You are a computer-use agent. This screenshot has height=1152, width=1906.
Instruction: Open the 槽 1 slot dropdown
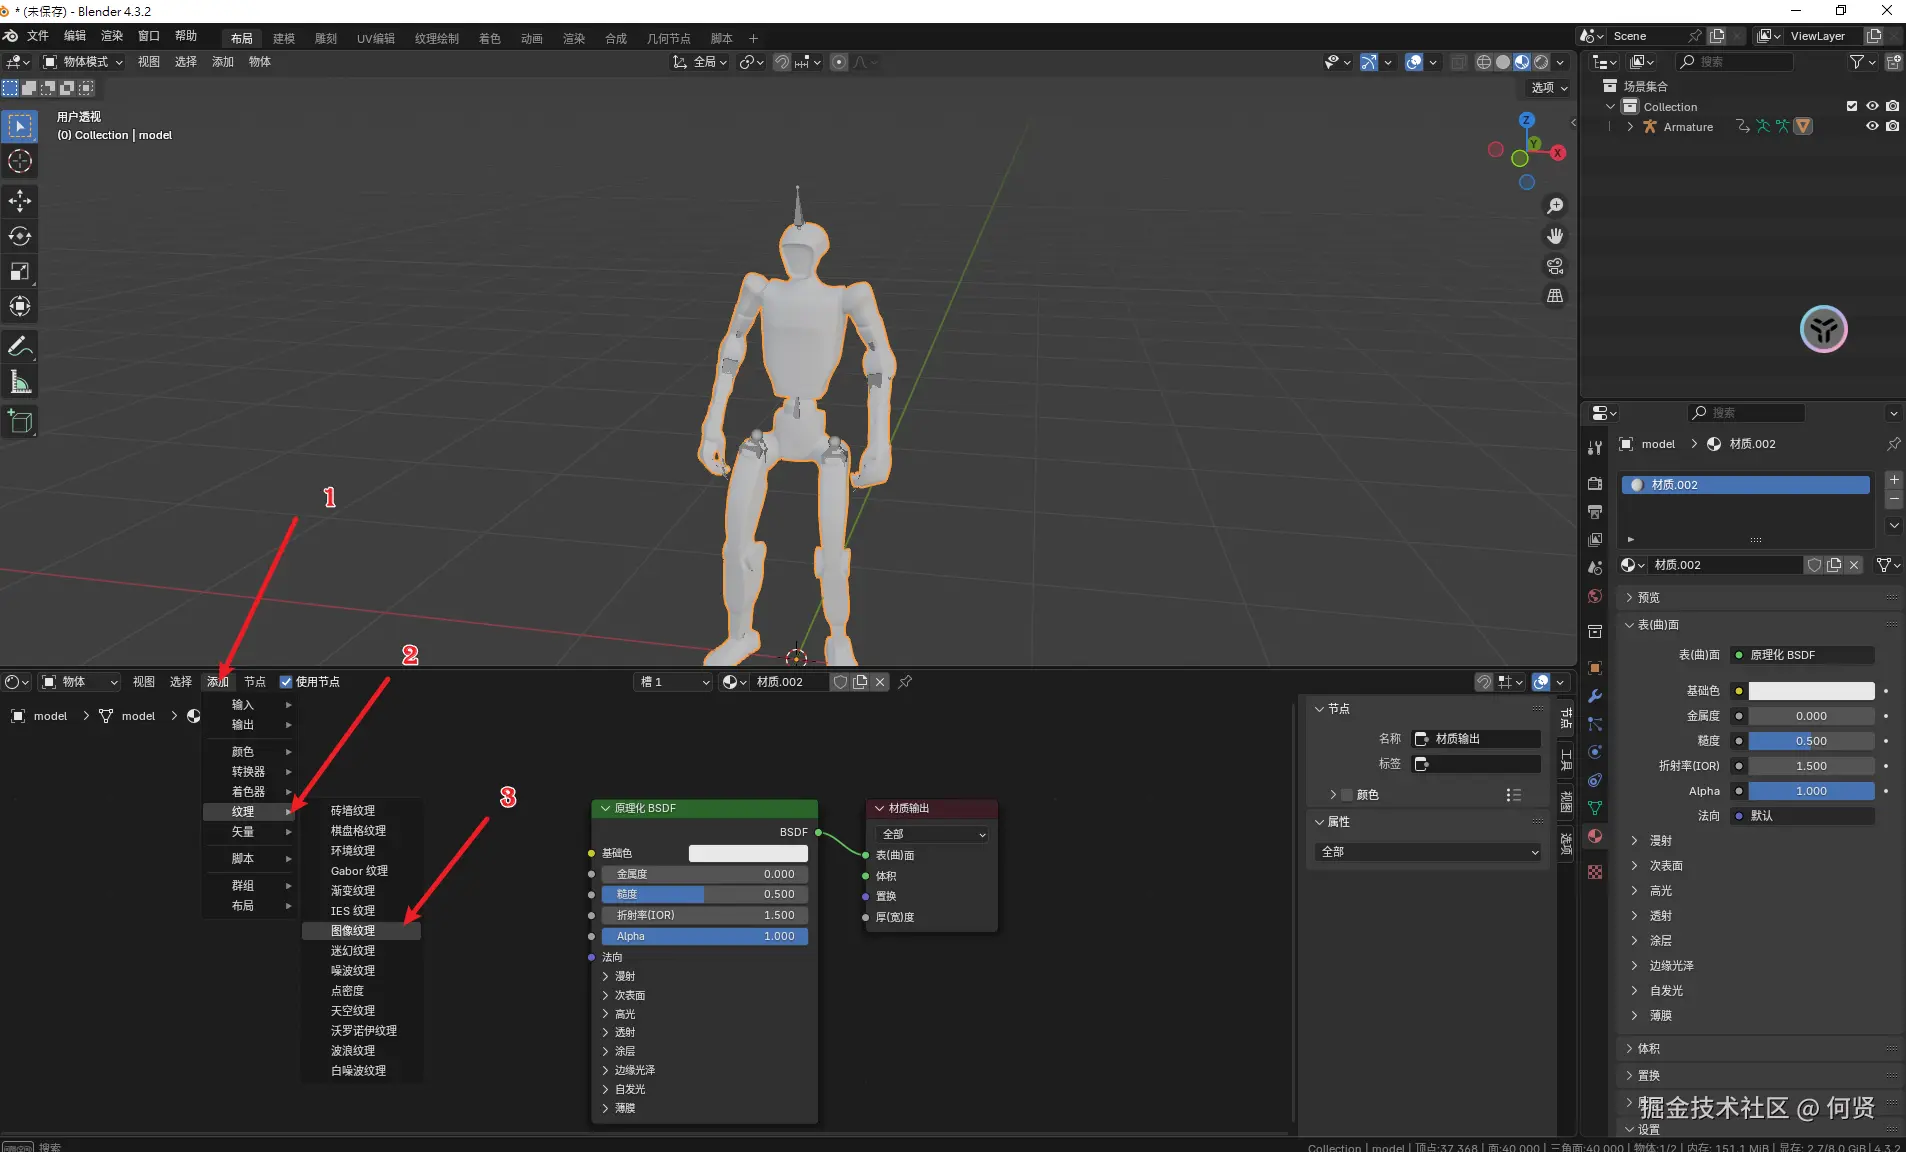(x=674, y=682)
